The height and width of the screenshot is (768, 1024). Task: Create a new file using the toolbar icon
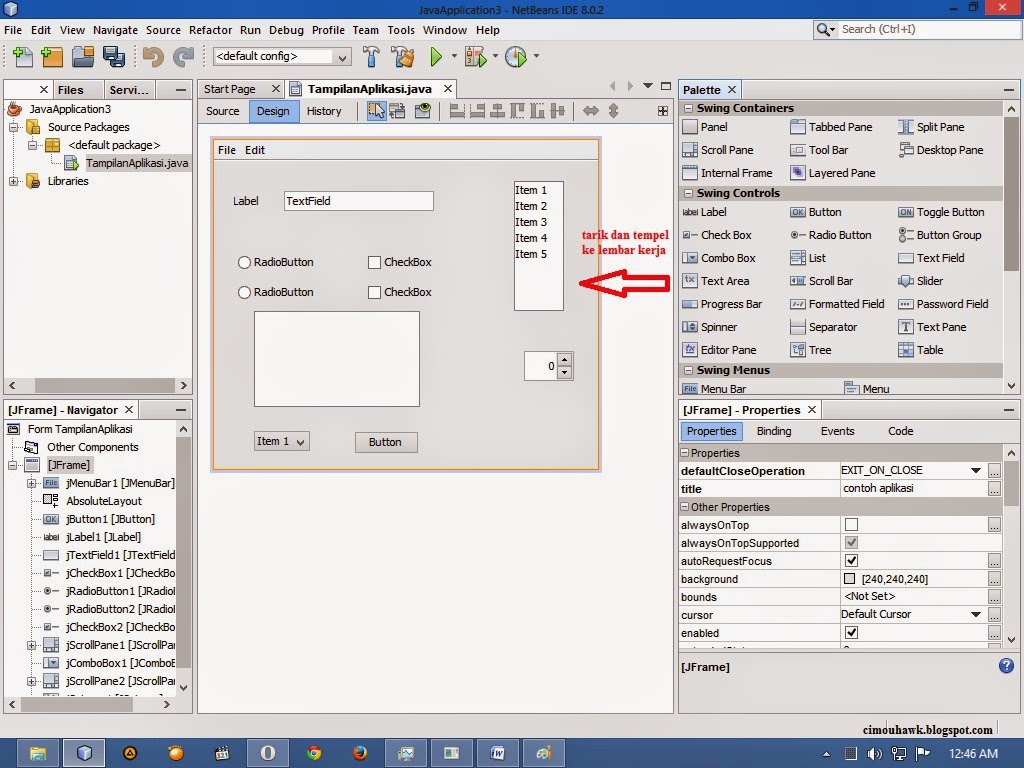[x=21, y=57]
